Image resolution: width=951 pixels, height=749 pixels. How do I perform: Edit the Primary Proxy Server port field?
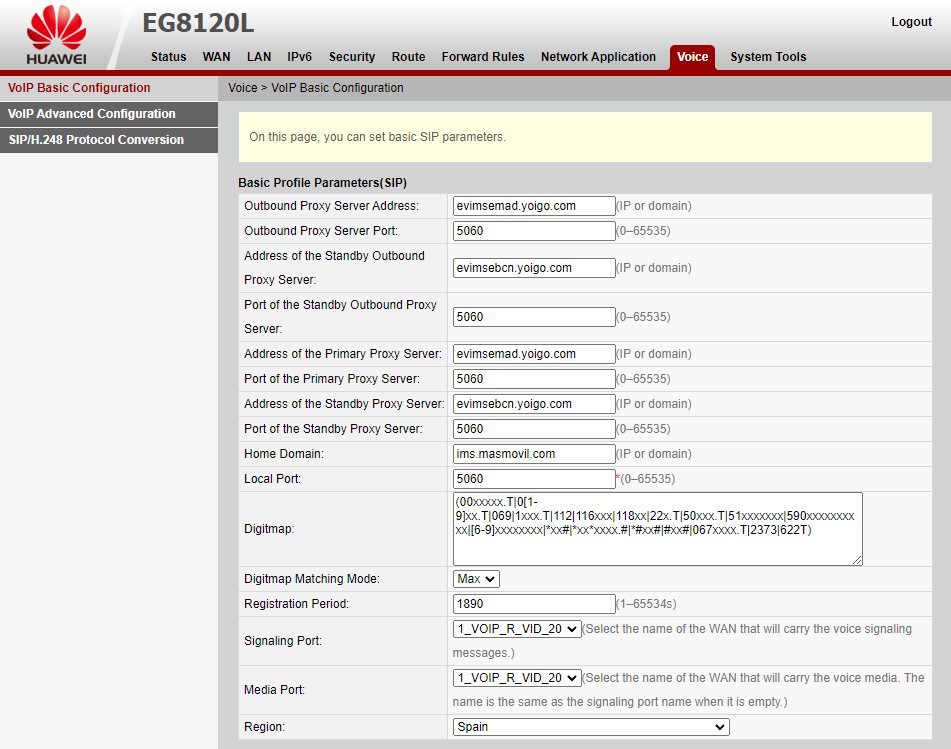point(534,379)
